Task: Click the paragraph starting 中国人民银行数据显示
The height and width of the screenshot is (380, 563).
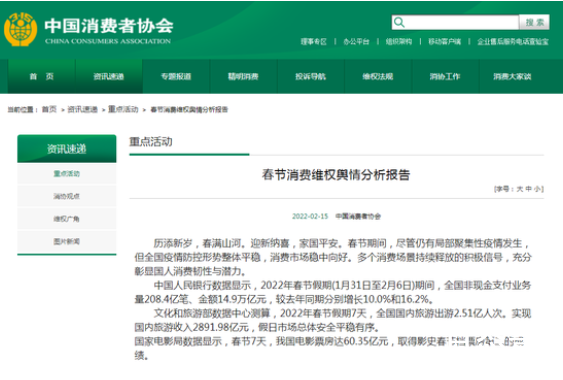Action: coord(333,292)
